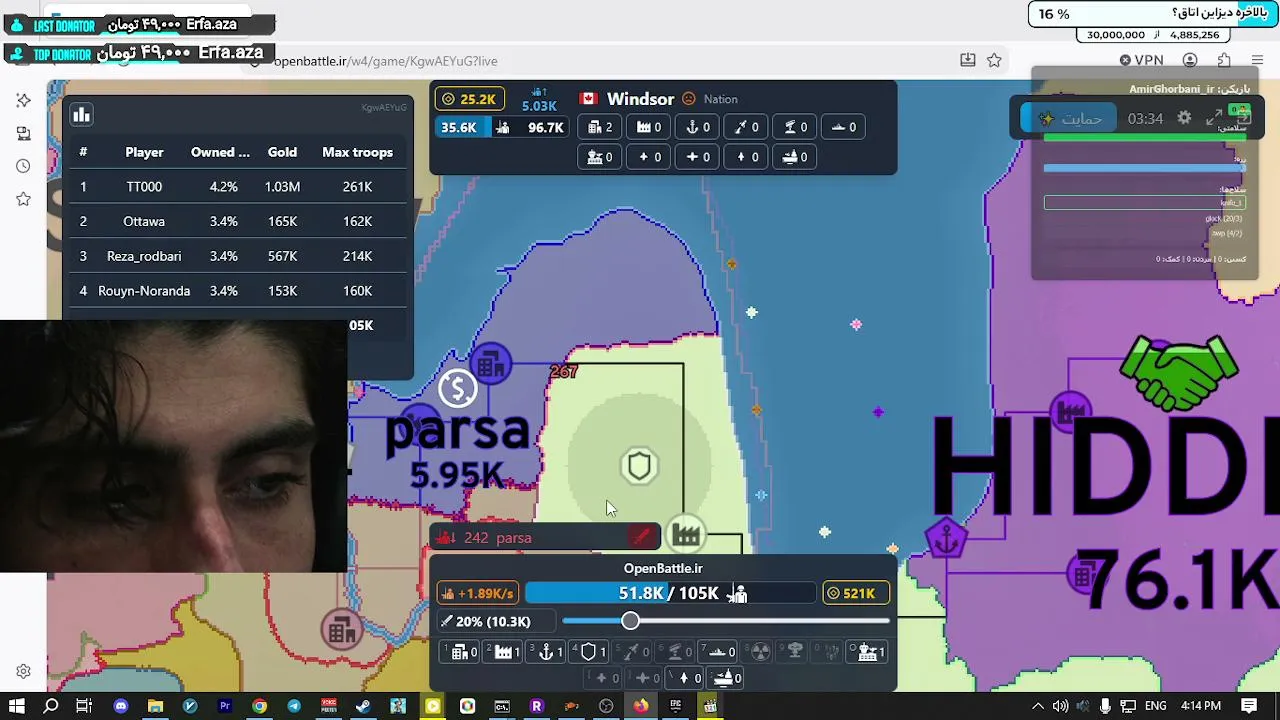Click the troops 51.8K / 105K bar

point(669,593)
